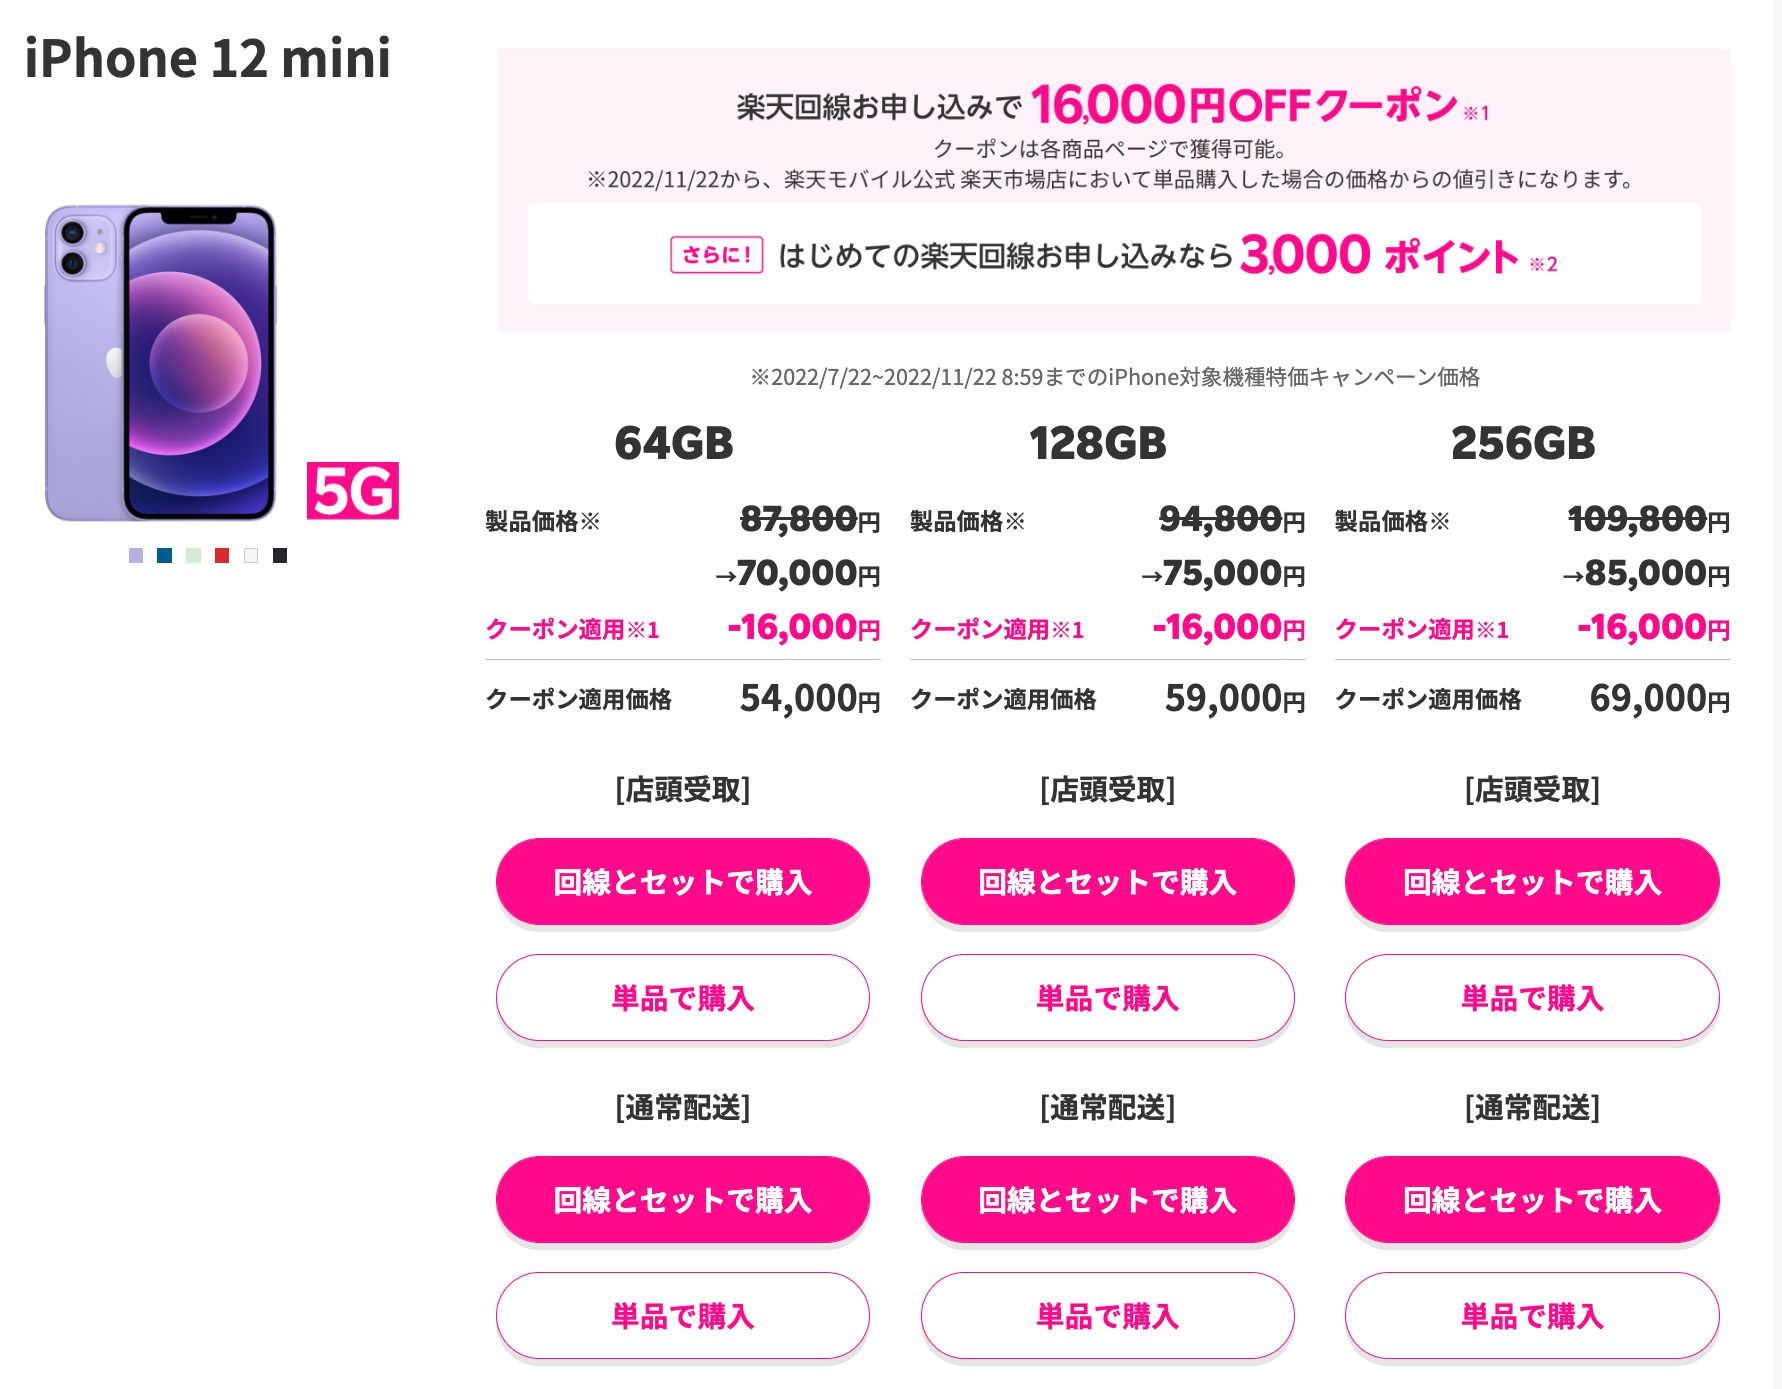
Task: Buy 128GB device only, store pickup
Action: (1108, 998)
